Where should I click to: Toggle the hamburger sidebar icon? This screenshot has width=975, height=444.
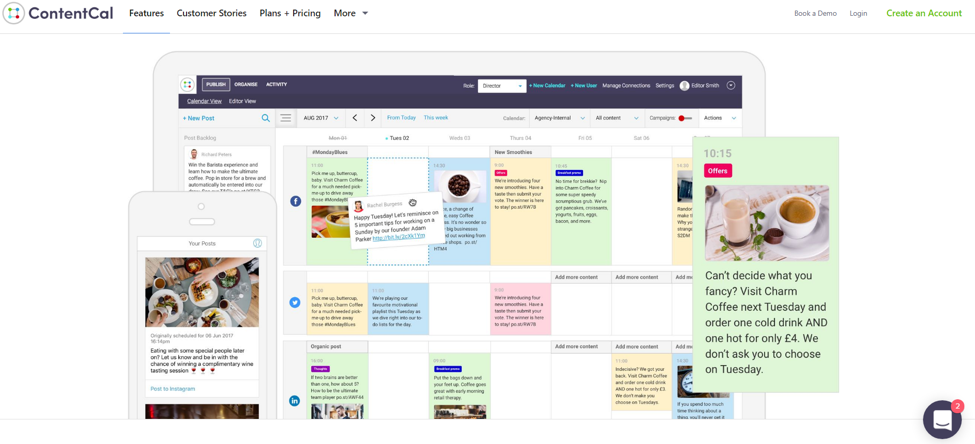285,118
